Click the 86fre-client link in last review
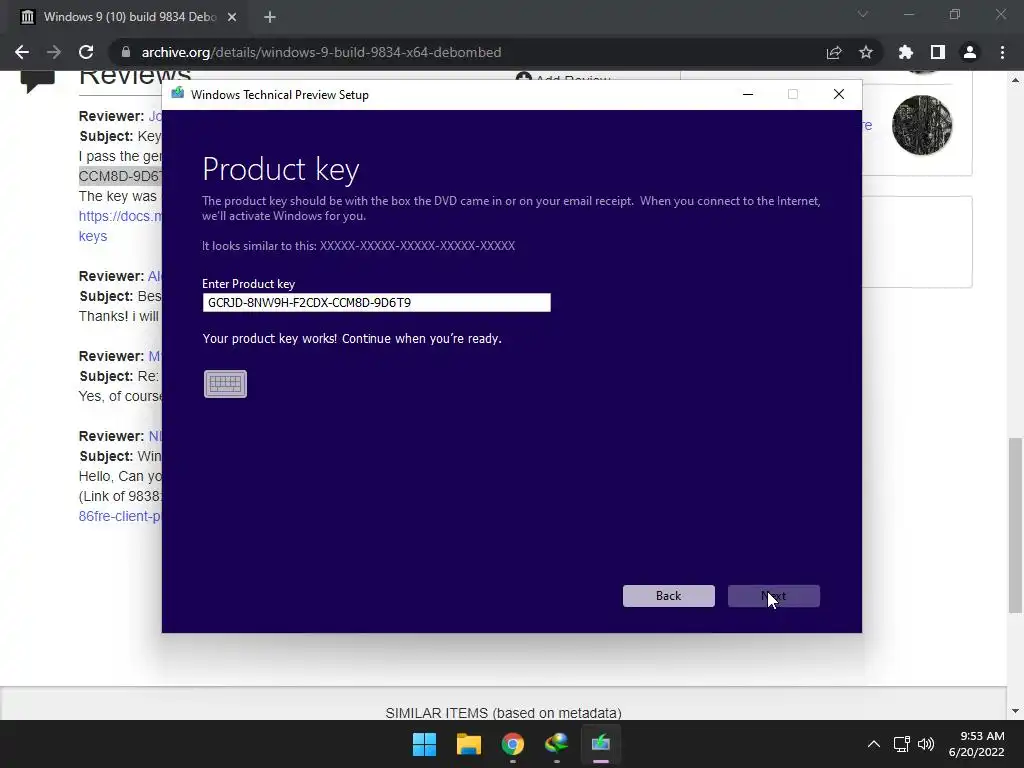This screenshot has height=768, width=1024. [x=120, y=516]
